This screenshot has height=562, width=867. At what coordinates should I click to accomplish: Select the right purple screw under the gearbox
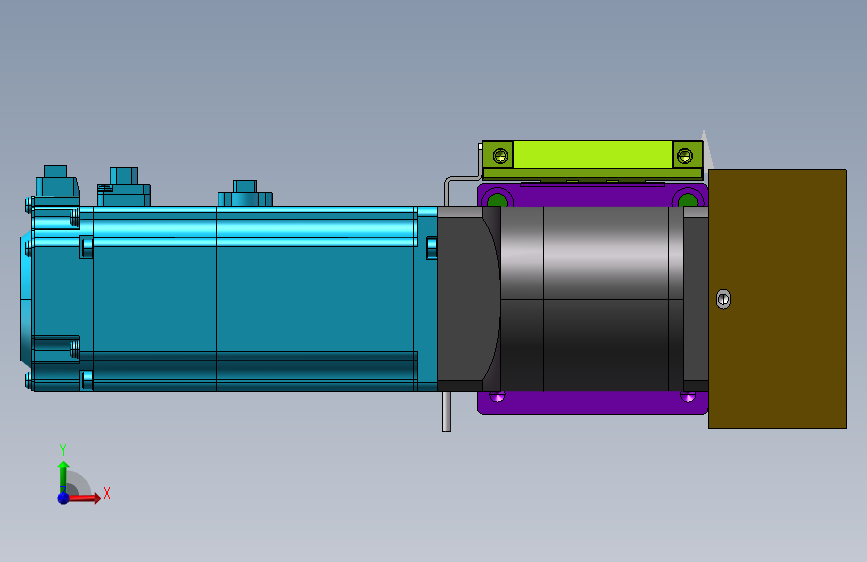[688, 396]
